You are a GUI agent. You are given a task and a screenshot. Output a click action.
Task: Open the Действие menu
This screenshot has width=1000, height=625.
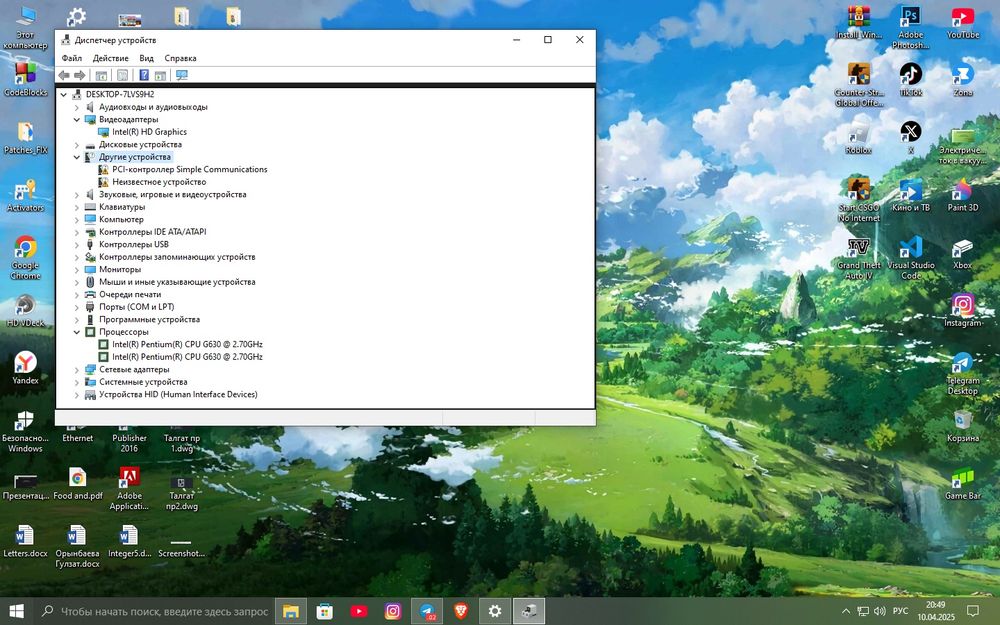110,58
